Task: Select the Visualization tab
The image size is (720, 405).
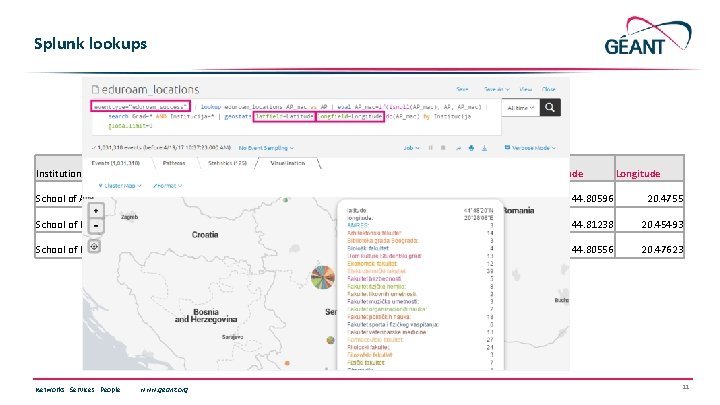Action: [x=288, y=163]
